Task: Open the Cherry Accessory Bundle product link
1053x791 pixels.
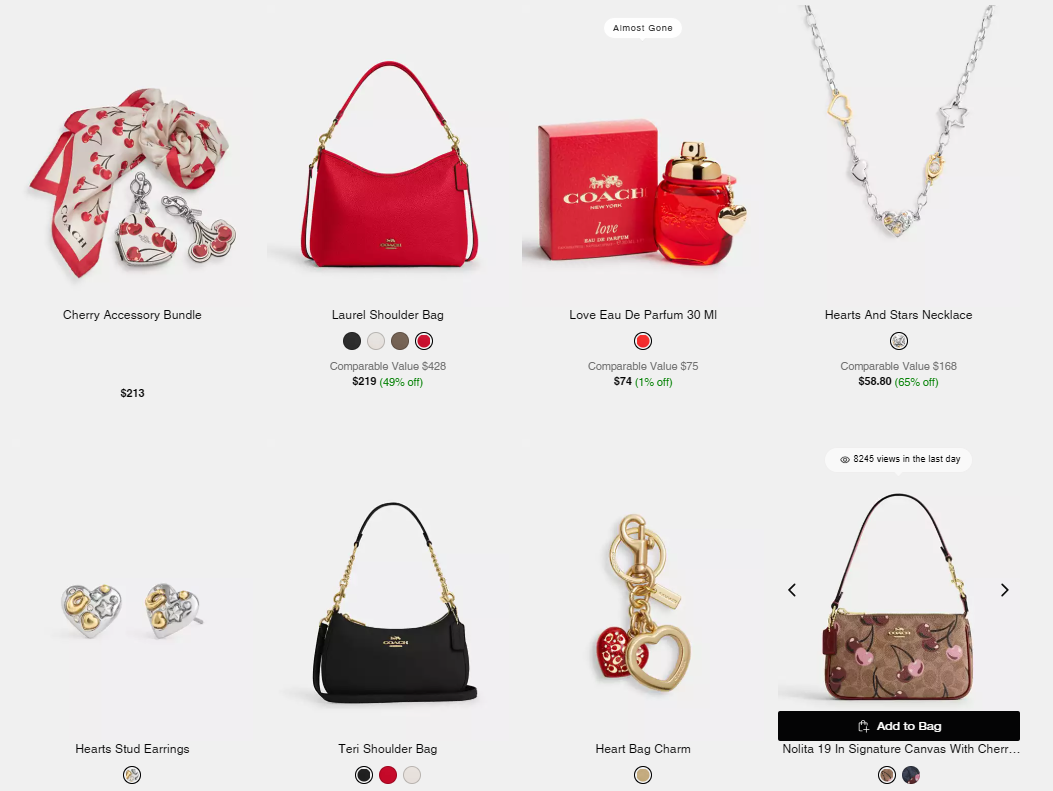Action: [132, 315]
